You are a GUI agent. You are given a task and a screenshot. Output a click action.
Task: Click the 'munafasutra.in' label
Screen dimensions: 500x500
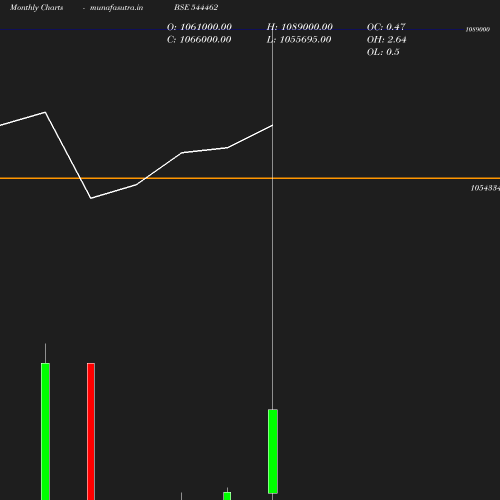coord(116,7)
